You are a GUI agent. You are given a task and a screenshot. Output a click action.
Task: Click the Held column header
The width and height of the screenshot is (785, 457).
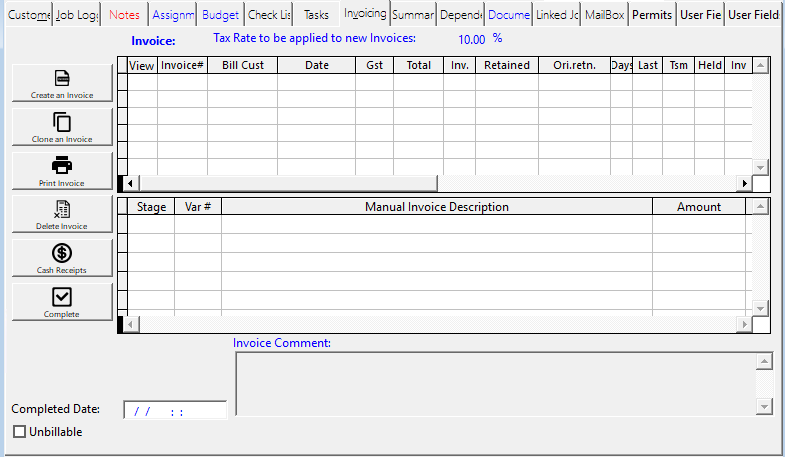point(709,65)
